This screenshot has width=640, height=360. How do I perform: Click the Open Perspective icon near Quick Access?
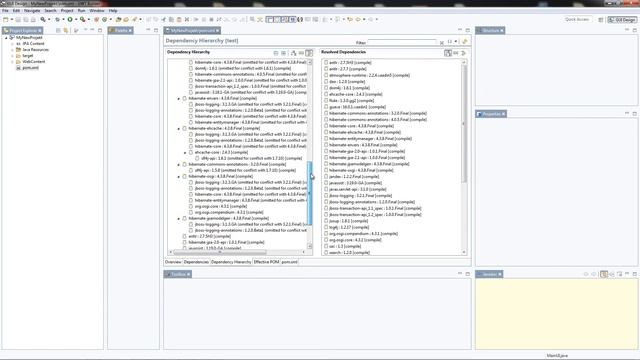pyautogui.click(x=600, y=20)
